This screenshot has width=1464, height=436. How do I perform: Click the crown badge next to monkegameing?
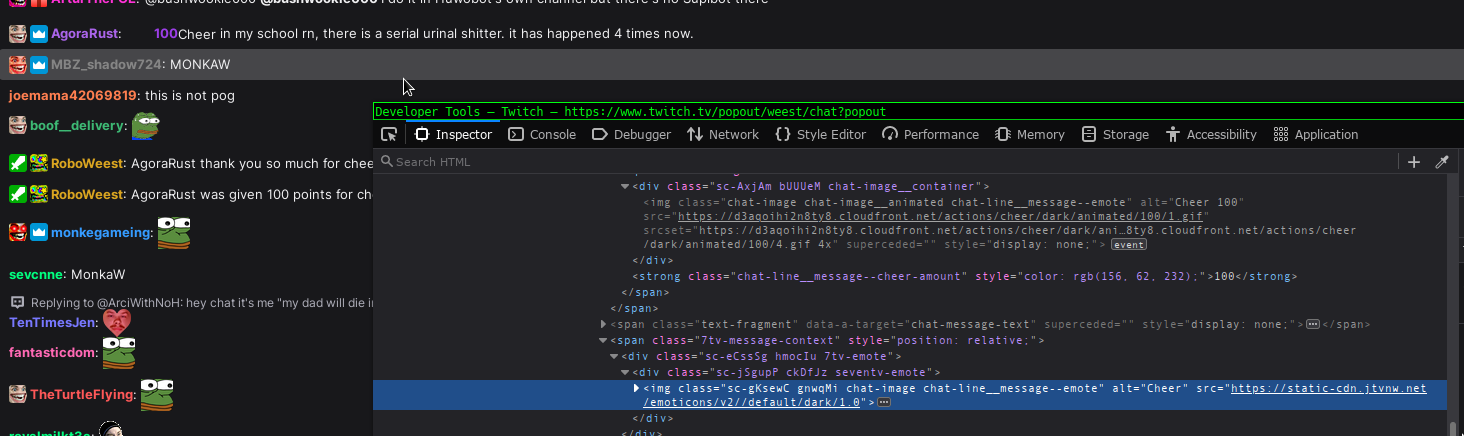[38, 233]
